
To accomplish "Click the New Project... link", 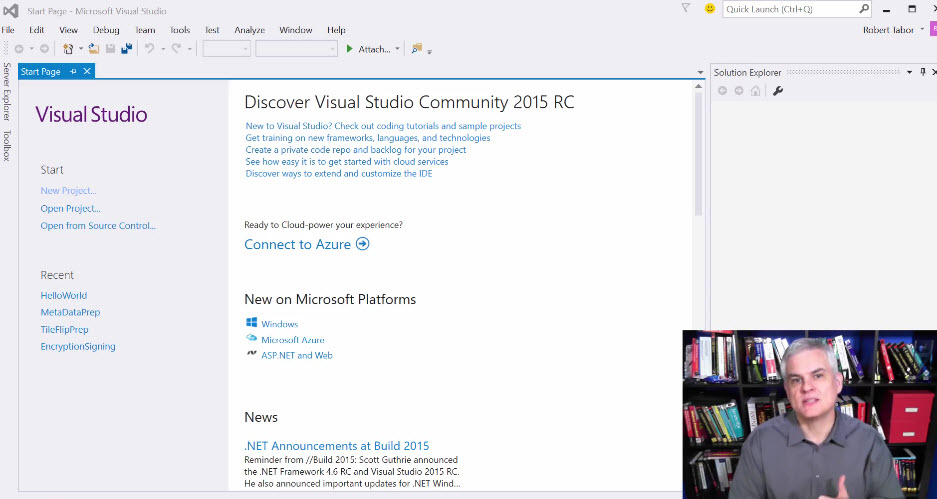I will point(68,191).
